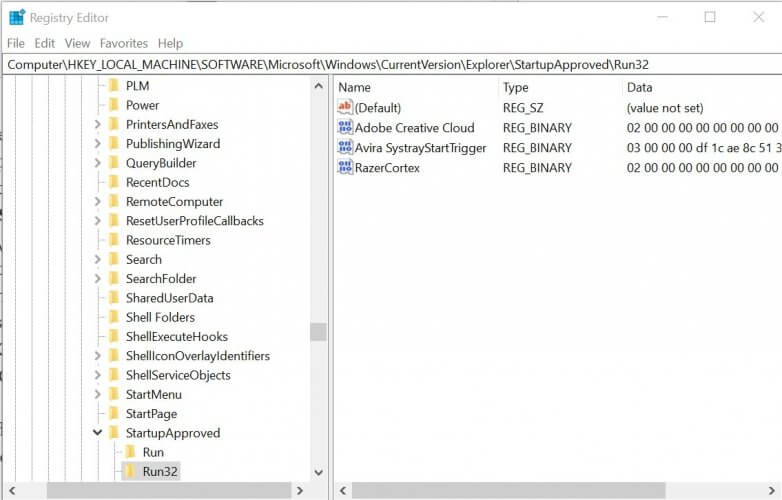
Task: Click the RemoteComputer folder icon
Action: [114, 201]
